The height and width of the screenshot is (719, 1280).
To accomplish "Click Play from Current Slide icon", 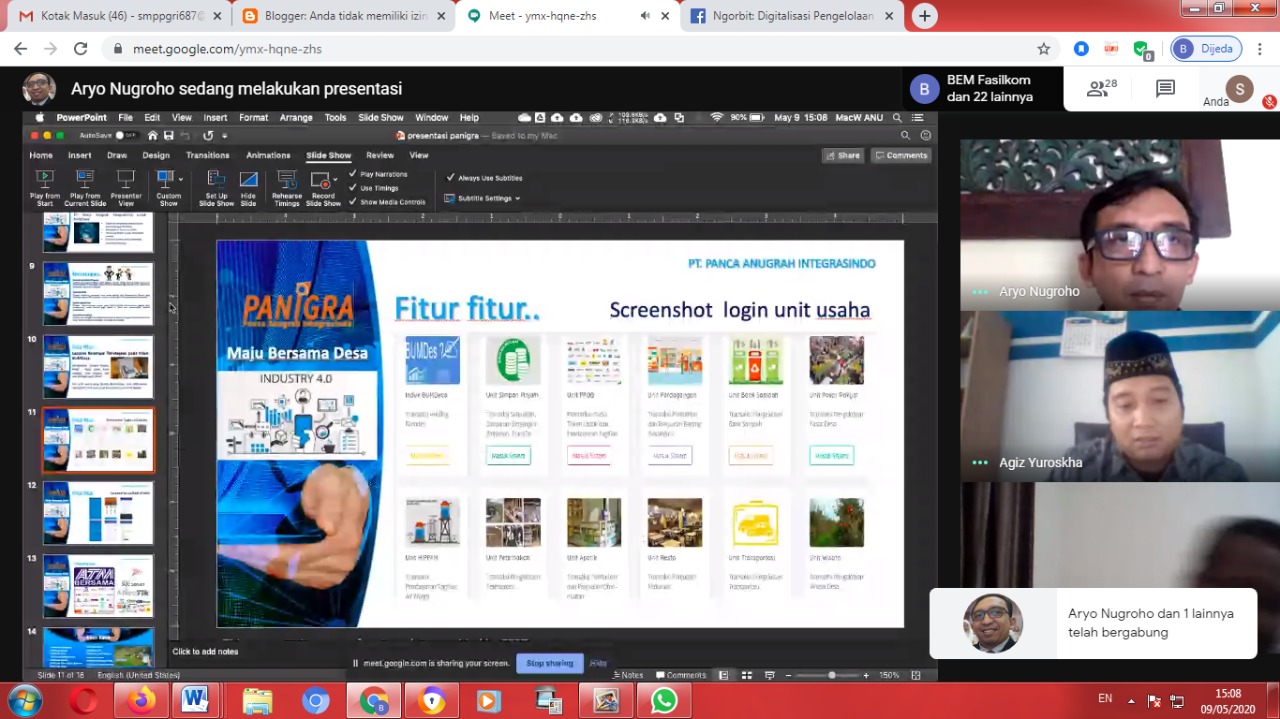I will 85,180.
